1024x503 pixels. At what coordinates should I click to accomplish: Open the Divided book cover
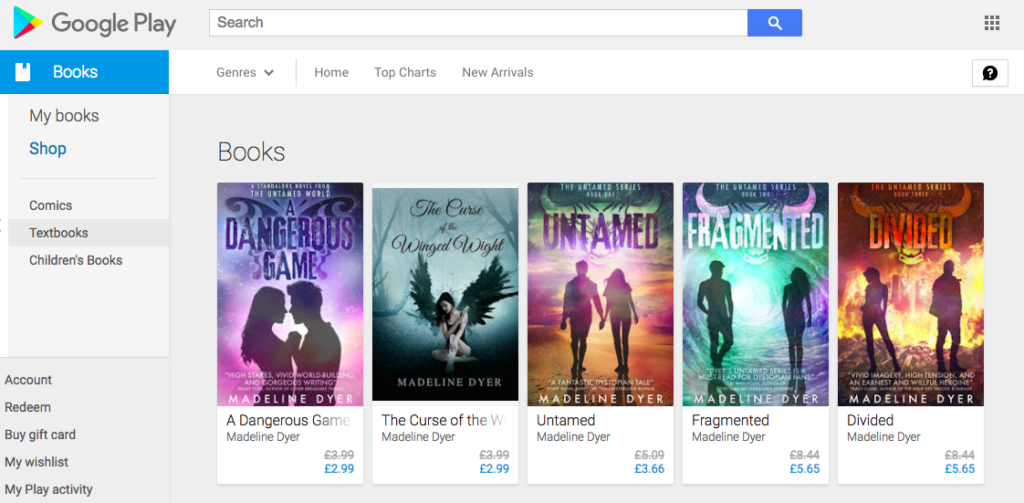click(x=910, y=294)
